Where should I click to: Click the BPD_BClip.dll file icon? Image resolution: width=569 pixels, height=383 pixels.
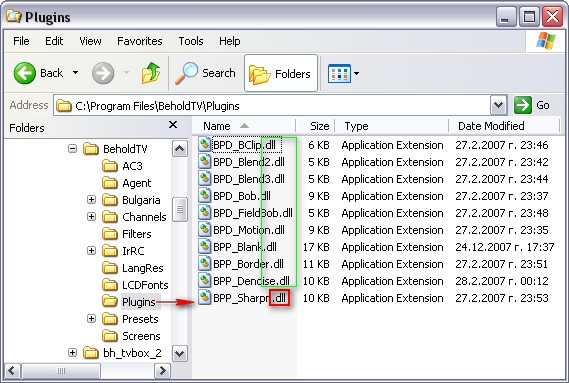205,144
